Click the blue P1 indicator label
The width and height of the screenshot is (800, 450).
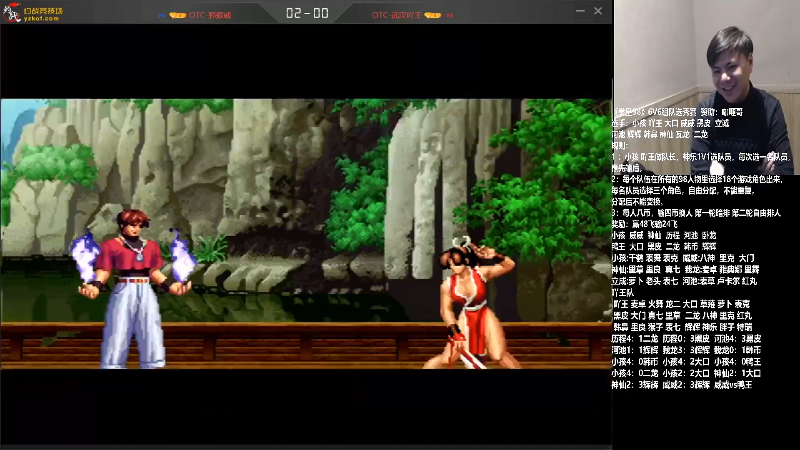(x=162, y=16)
